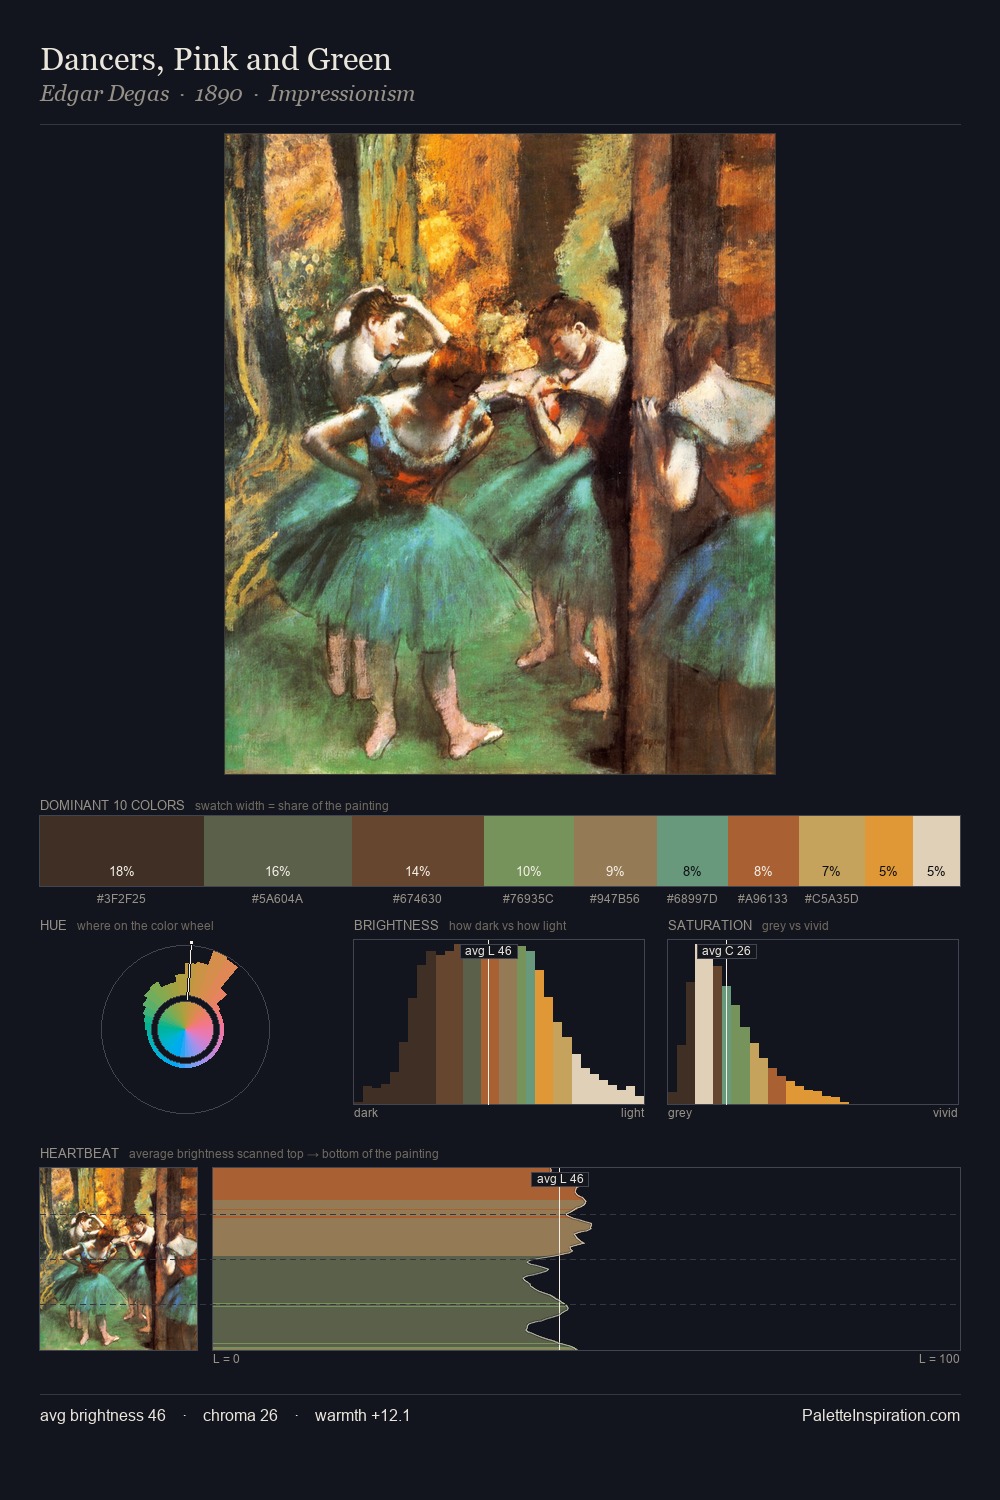
Task: Click the L = 100 axis label
Action: pos(939,1359)
